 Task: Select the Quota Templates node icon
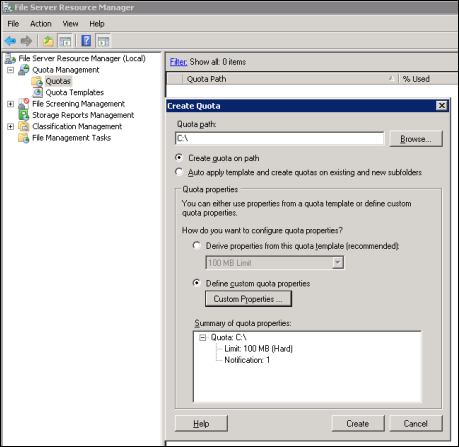(37, 92)
